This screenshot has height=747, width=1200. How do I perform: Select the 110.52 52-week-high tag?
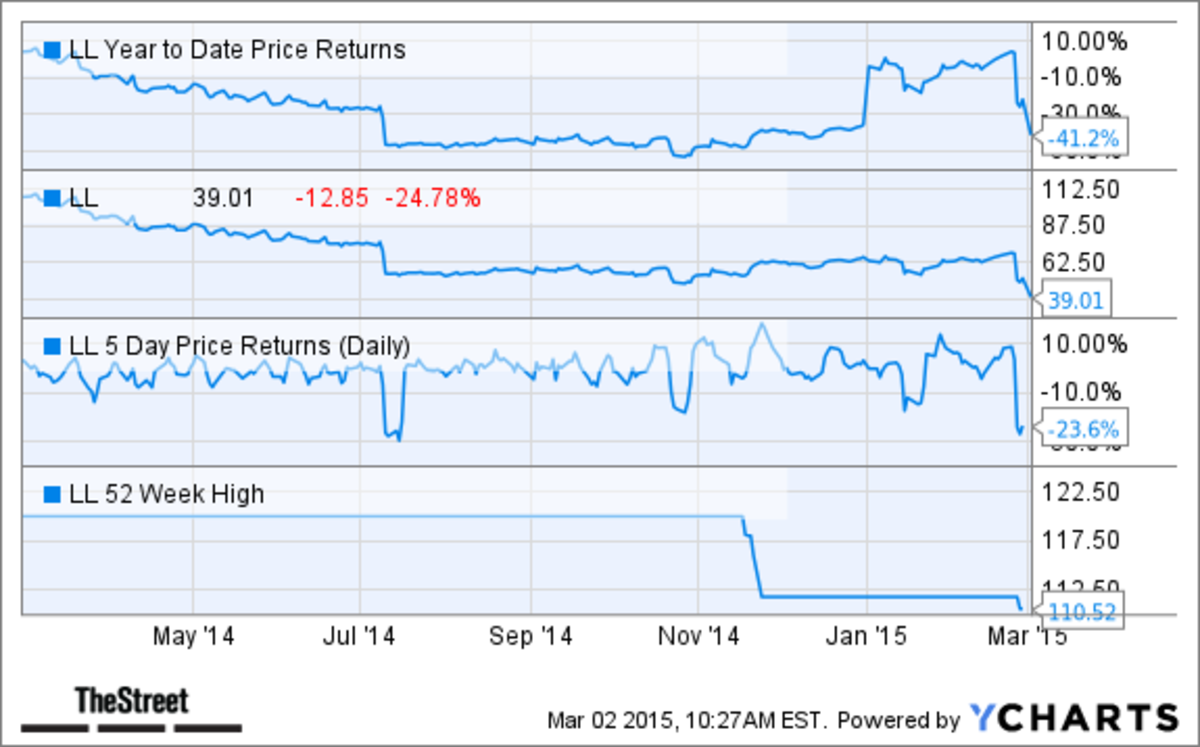coord(1083,610)
